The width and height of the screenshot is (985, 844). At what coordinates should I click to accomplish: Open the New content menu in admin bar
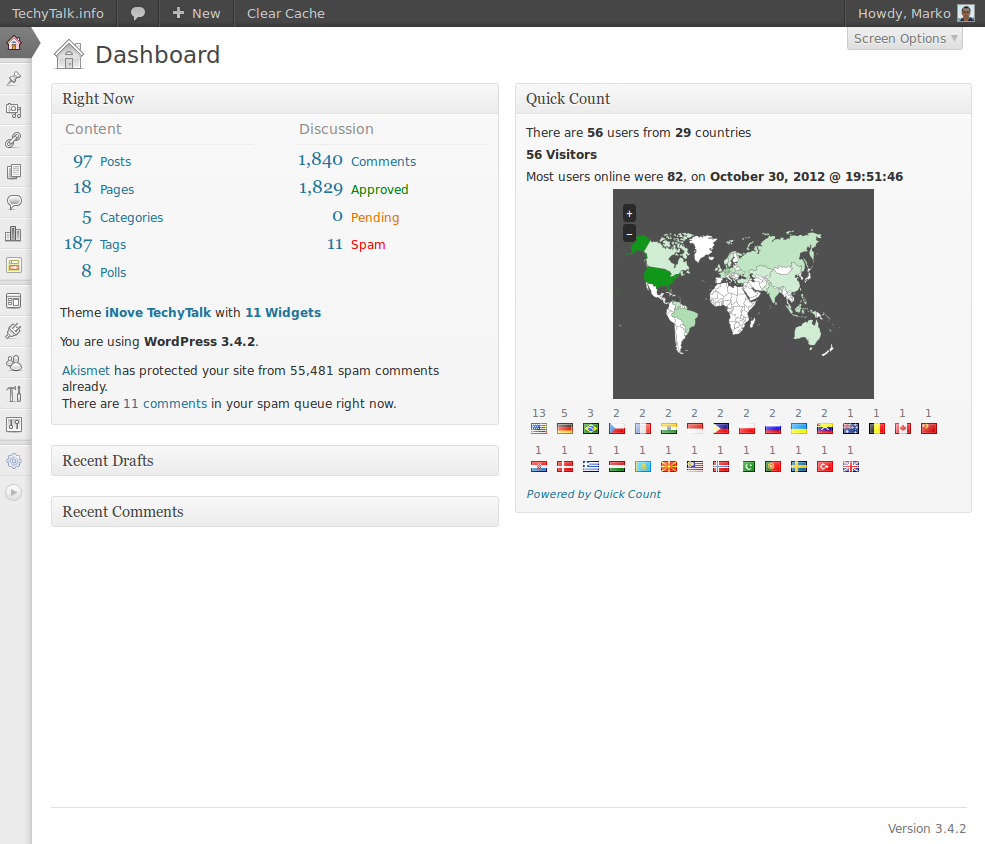pyautogui.click(x=196, y=13)
